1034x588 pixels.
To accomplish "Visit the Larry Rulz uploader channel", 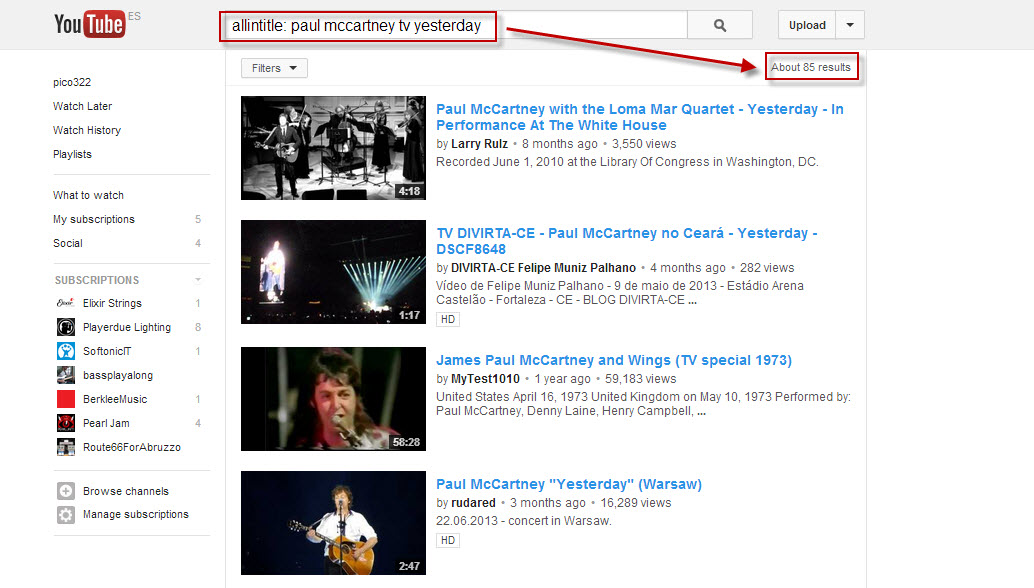I will (x=479, y=144).
